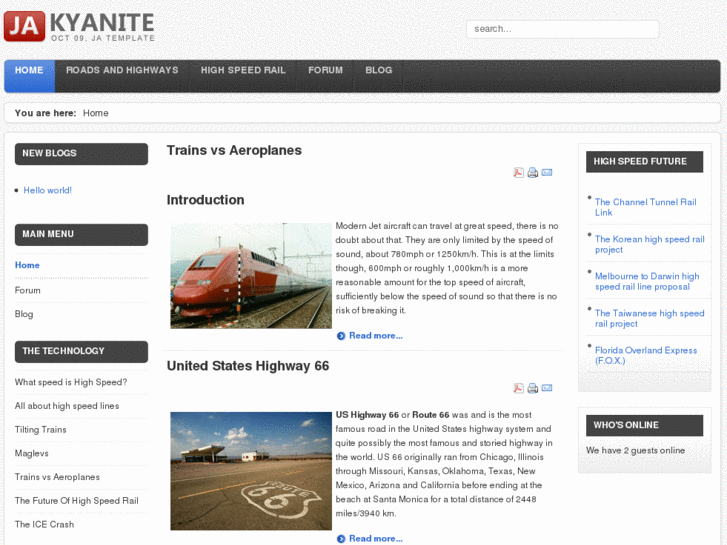Open The Korean high speed rail project

coord(650,244)
